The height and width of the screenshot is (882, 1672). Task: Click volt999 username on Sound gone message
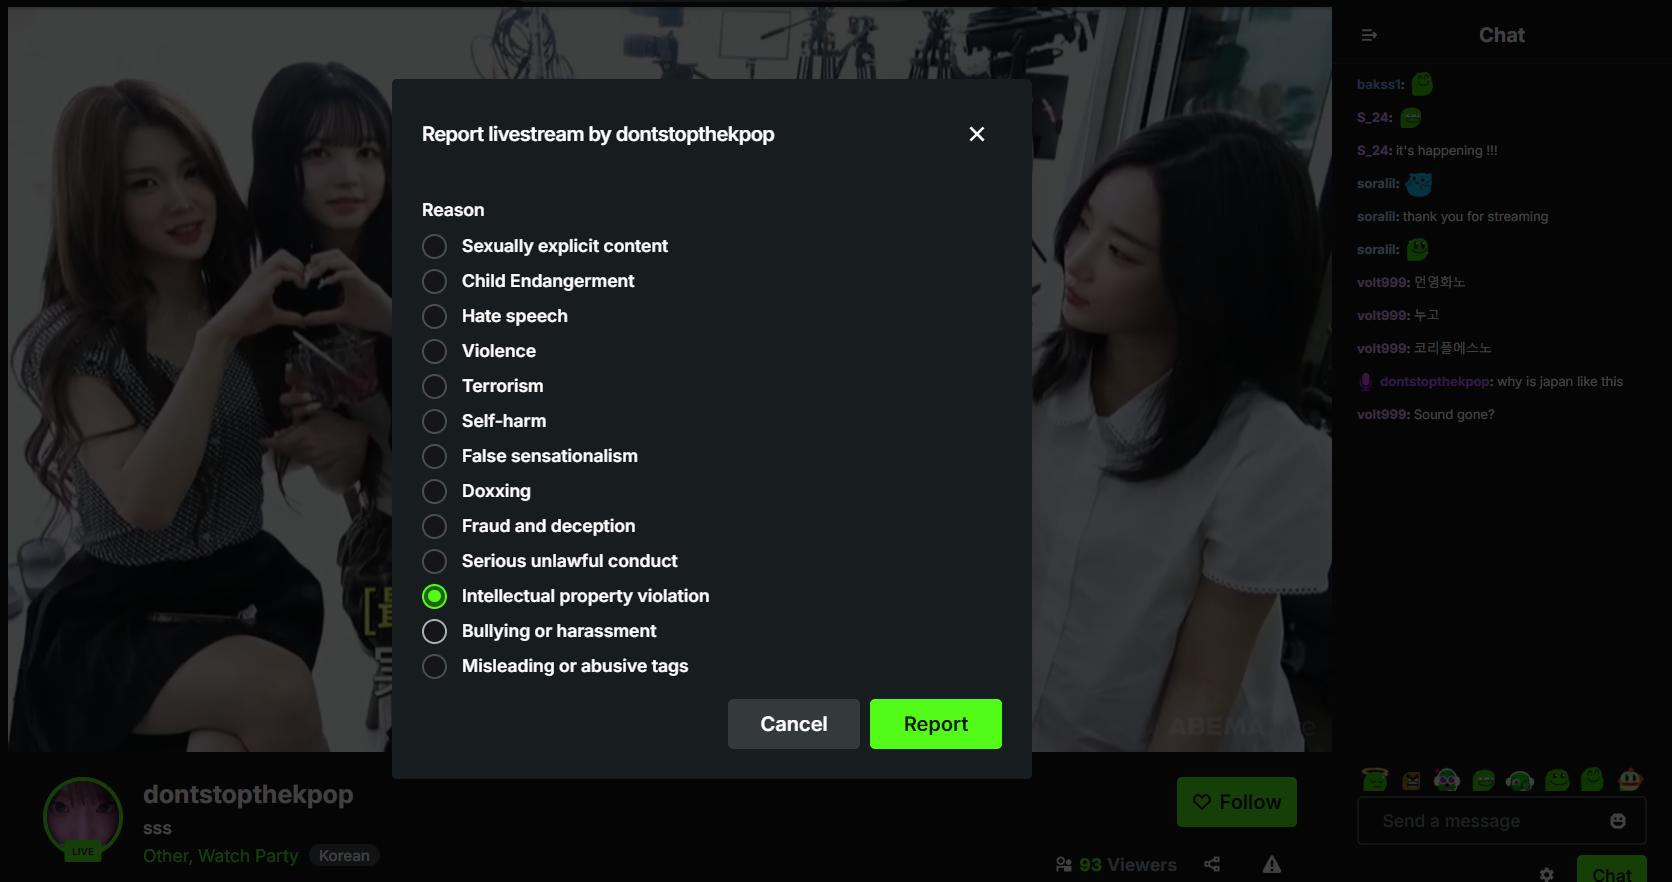[x=1383, y=415]
